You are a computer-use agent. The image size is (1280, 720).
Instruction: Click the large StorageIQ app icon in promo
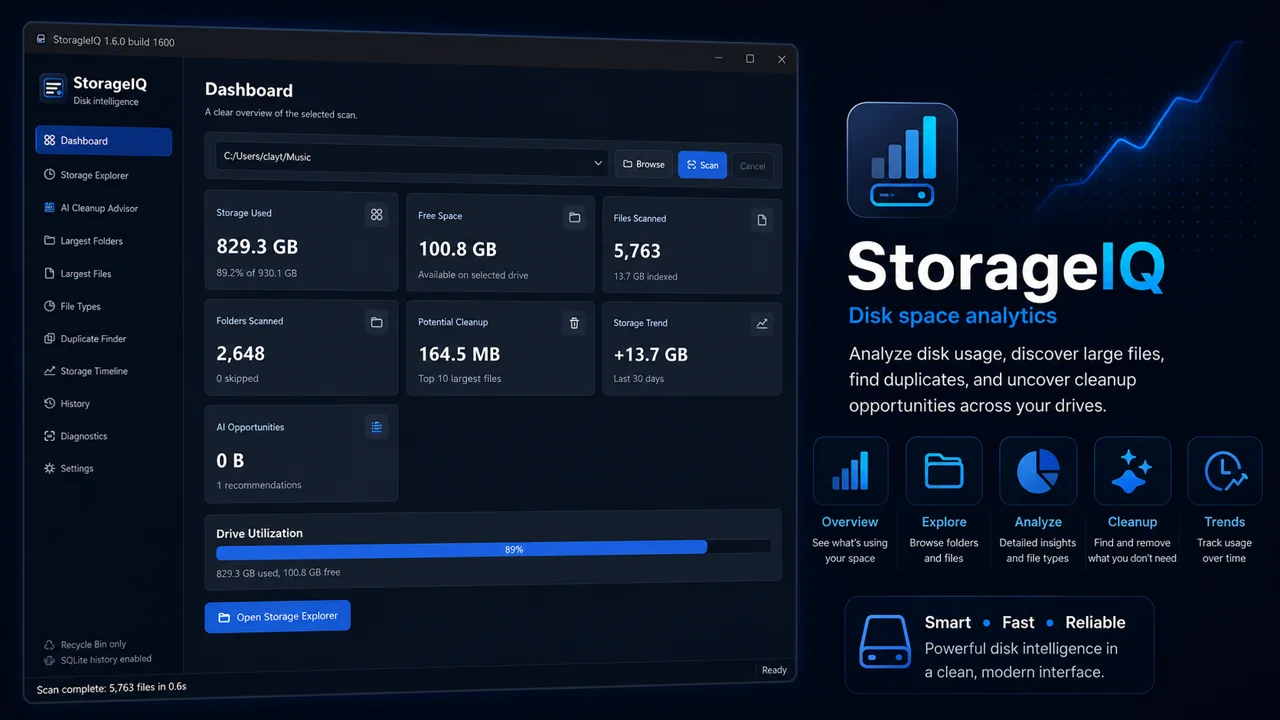pyautogui.click(x=902, y=160)
